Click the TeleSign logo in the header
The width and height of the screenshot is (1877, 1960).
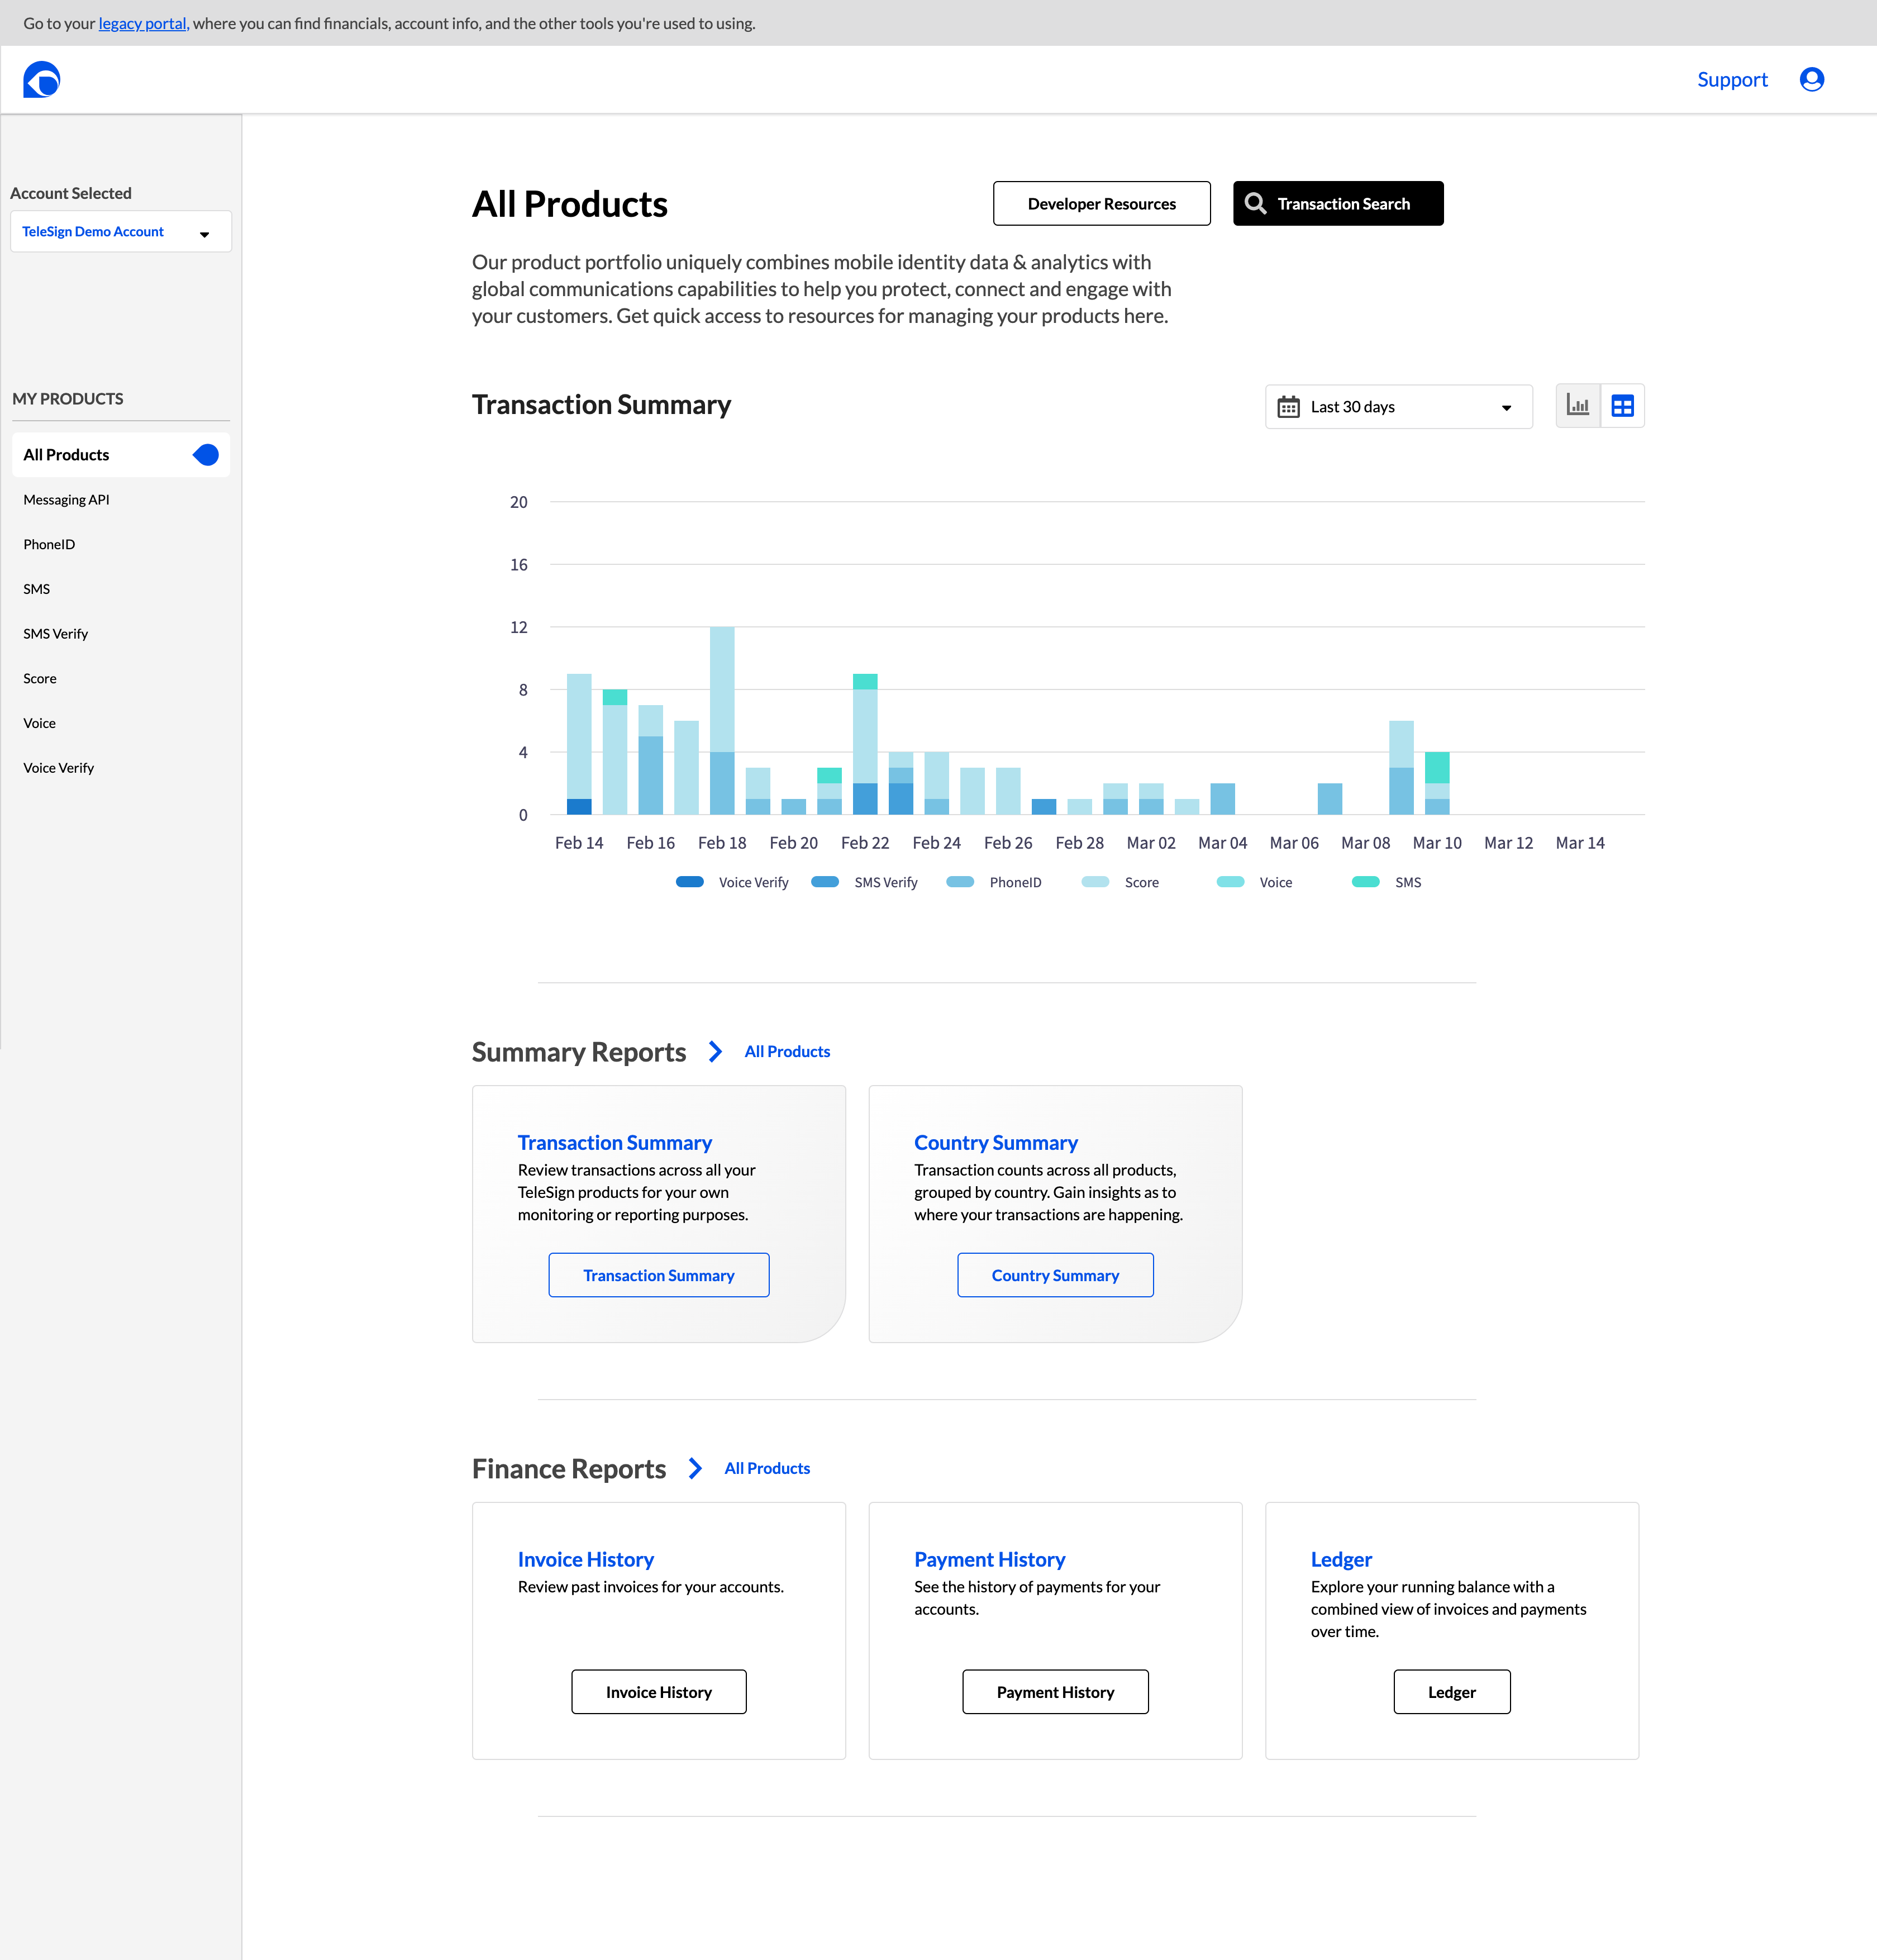click(41, 79)
